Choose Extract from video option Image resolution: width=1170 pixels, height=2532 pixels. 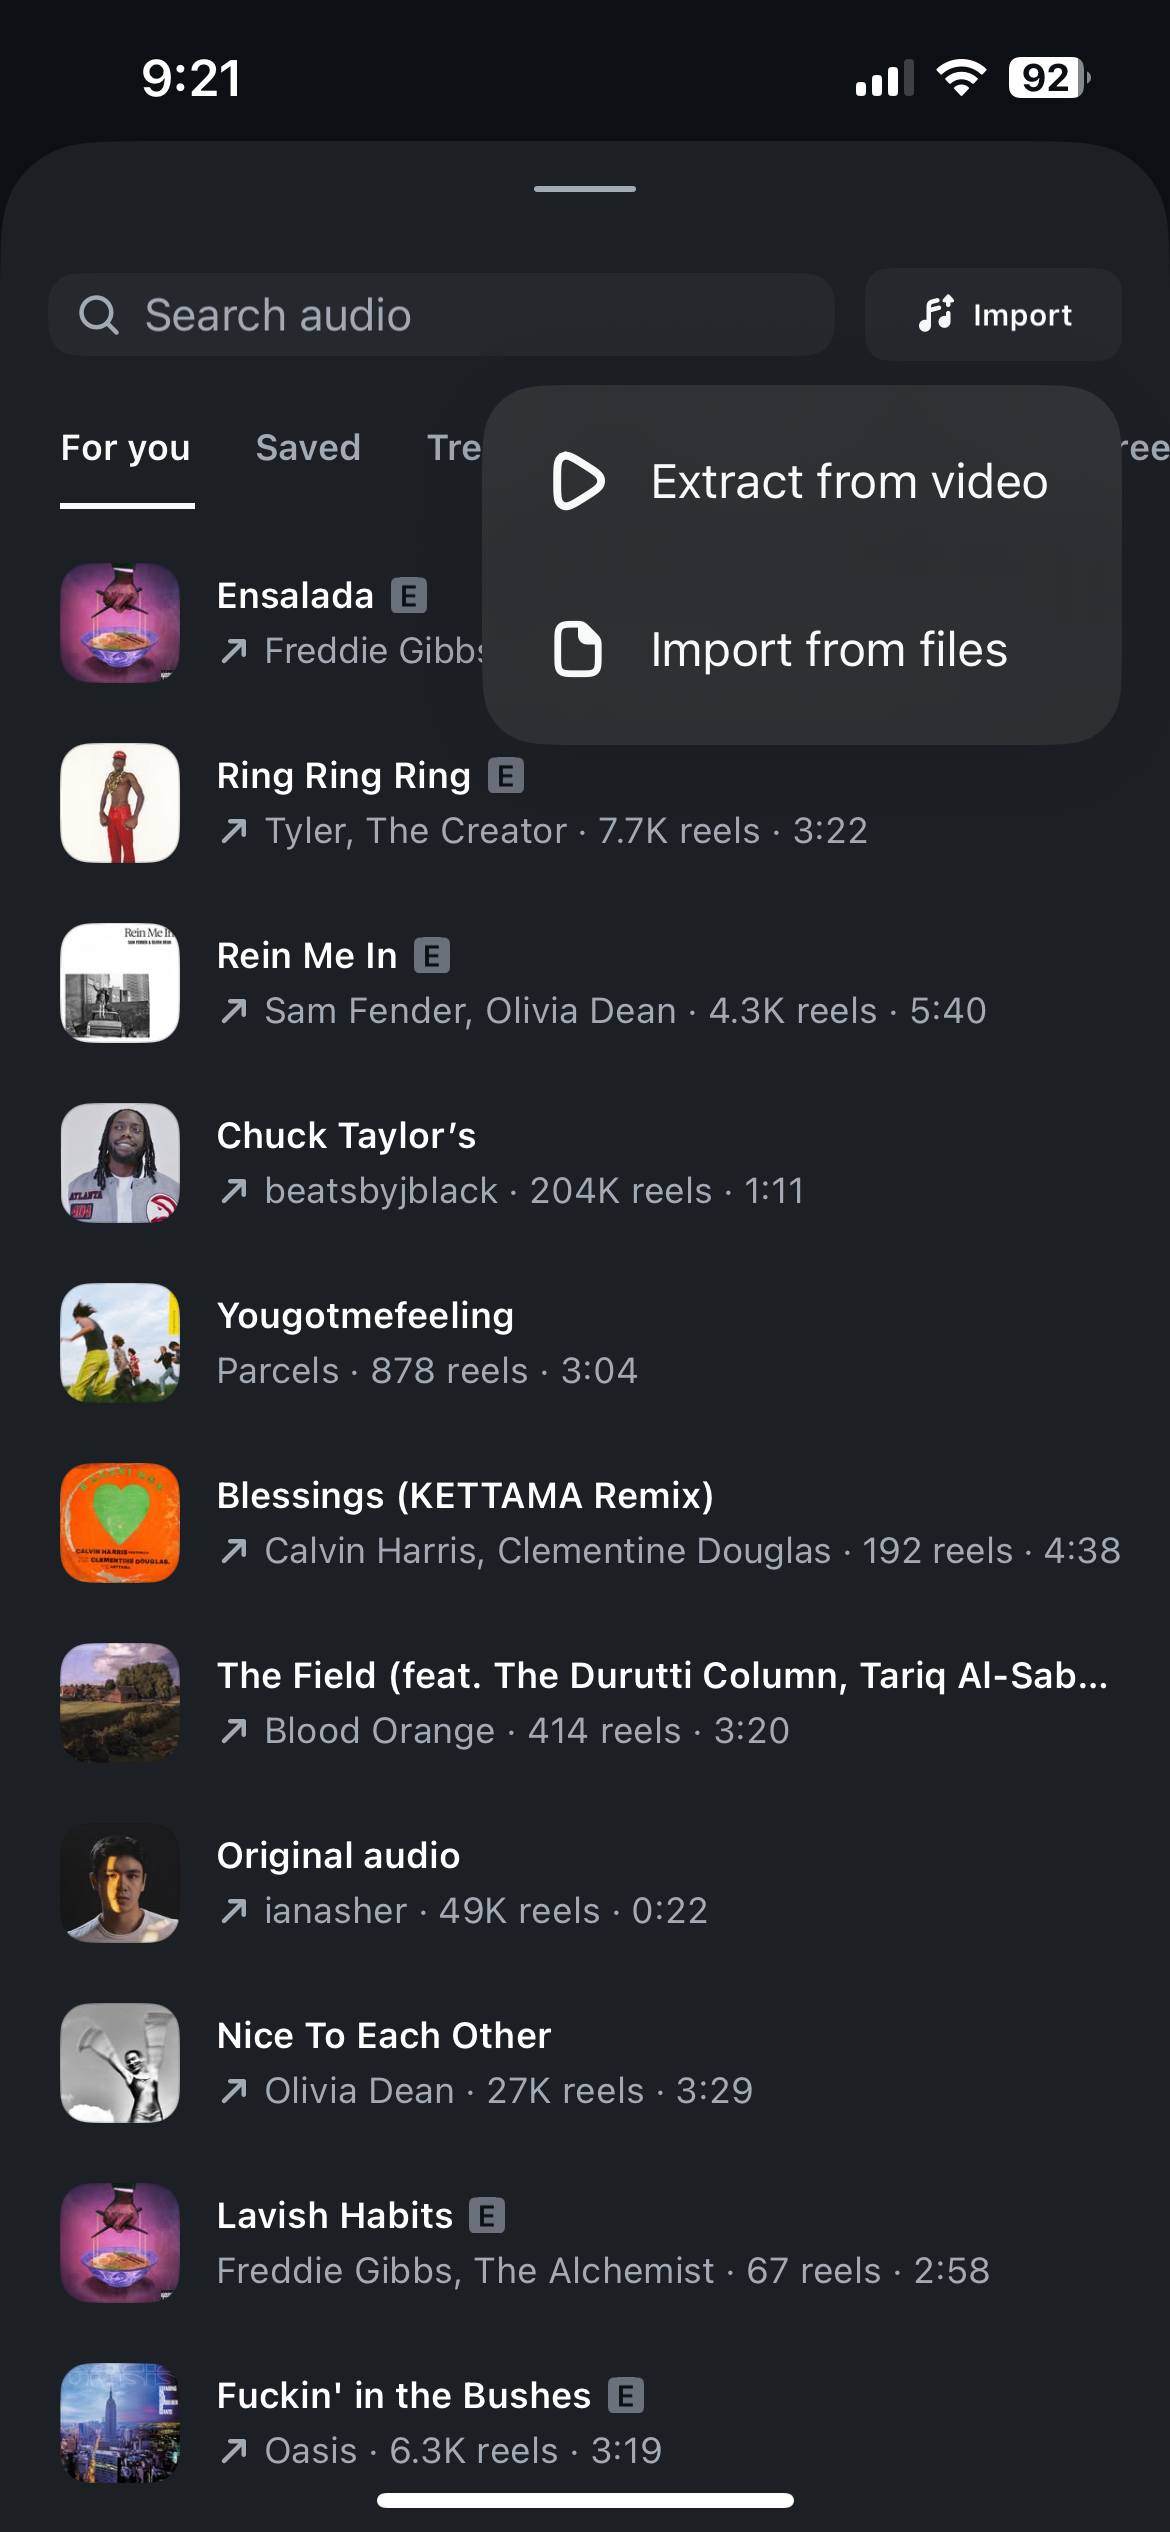coord(848,482)
